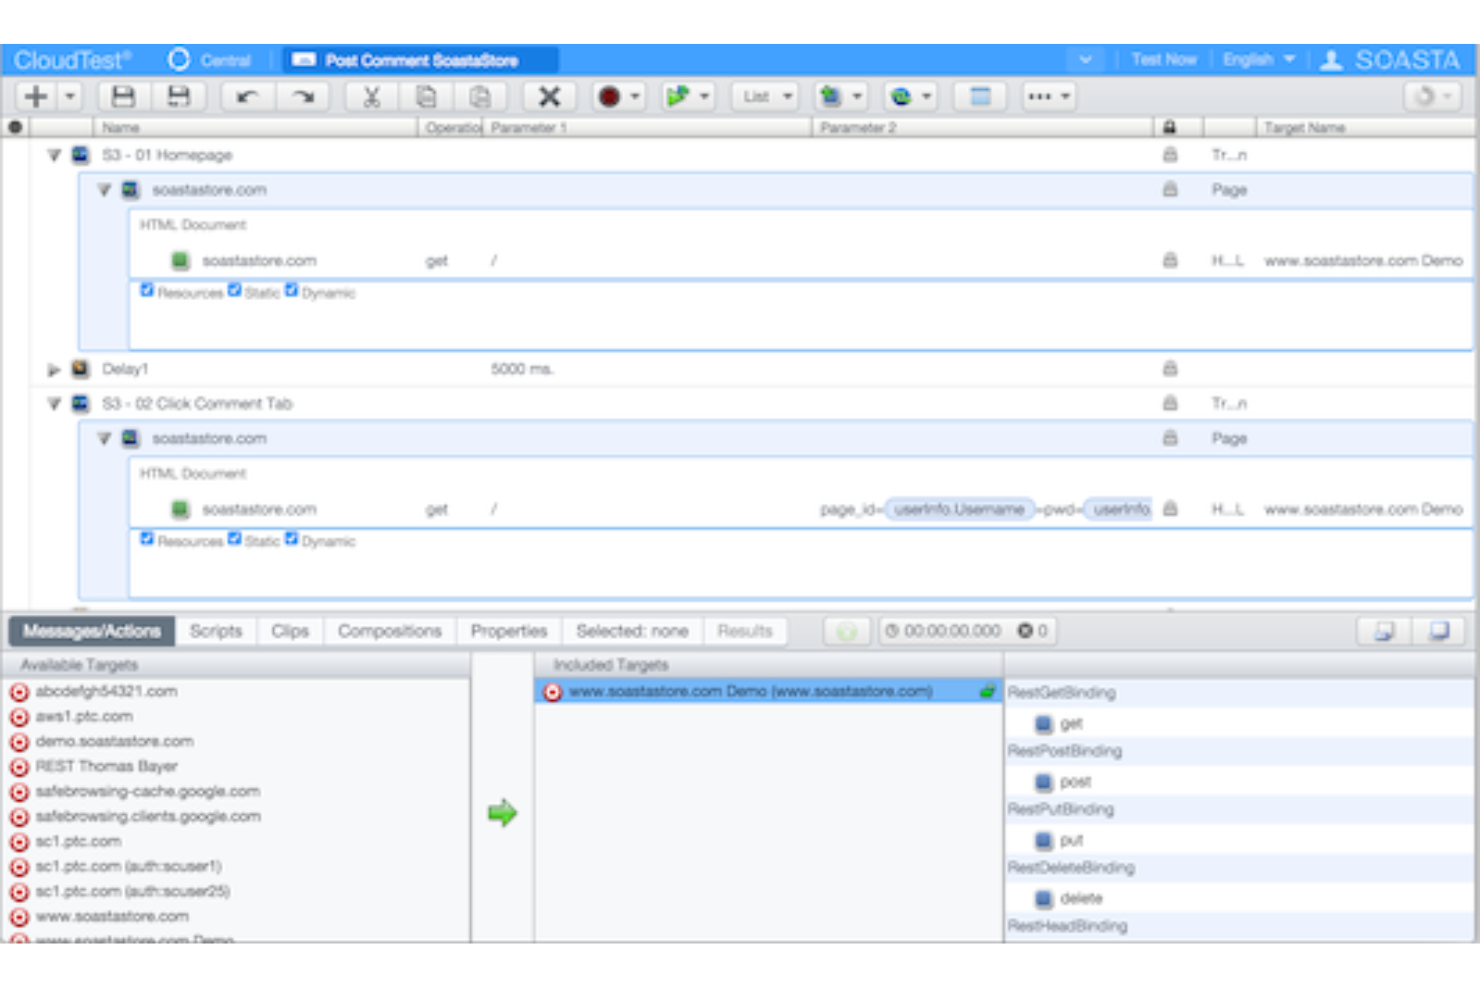The height and width of the screenshot is (987, 1480).
Task: Open the refresh spinner dropdown in the toolbar
Action: click(1432, 97)
